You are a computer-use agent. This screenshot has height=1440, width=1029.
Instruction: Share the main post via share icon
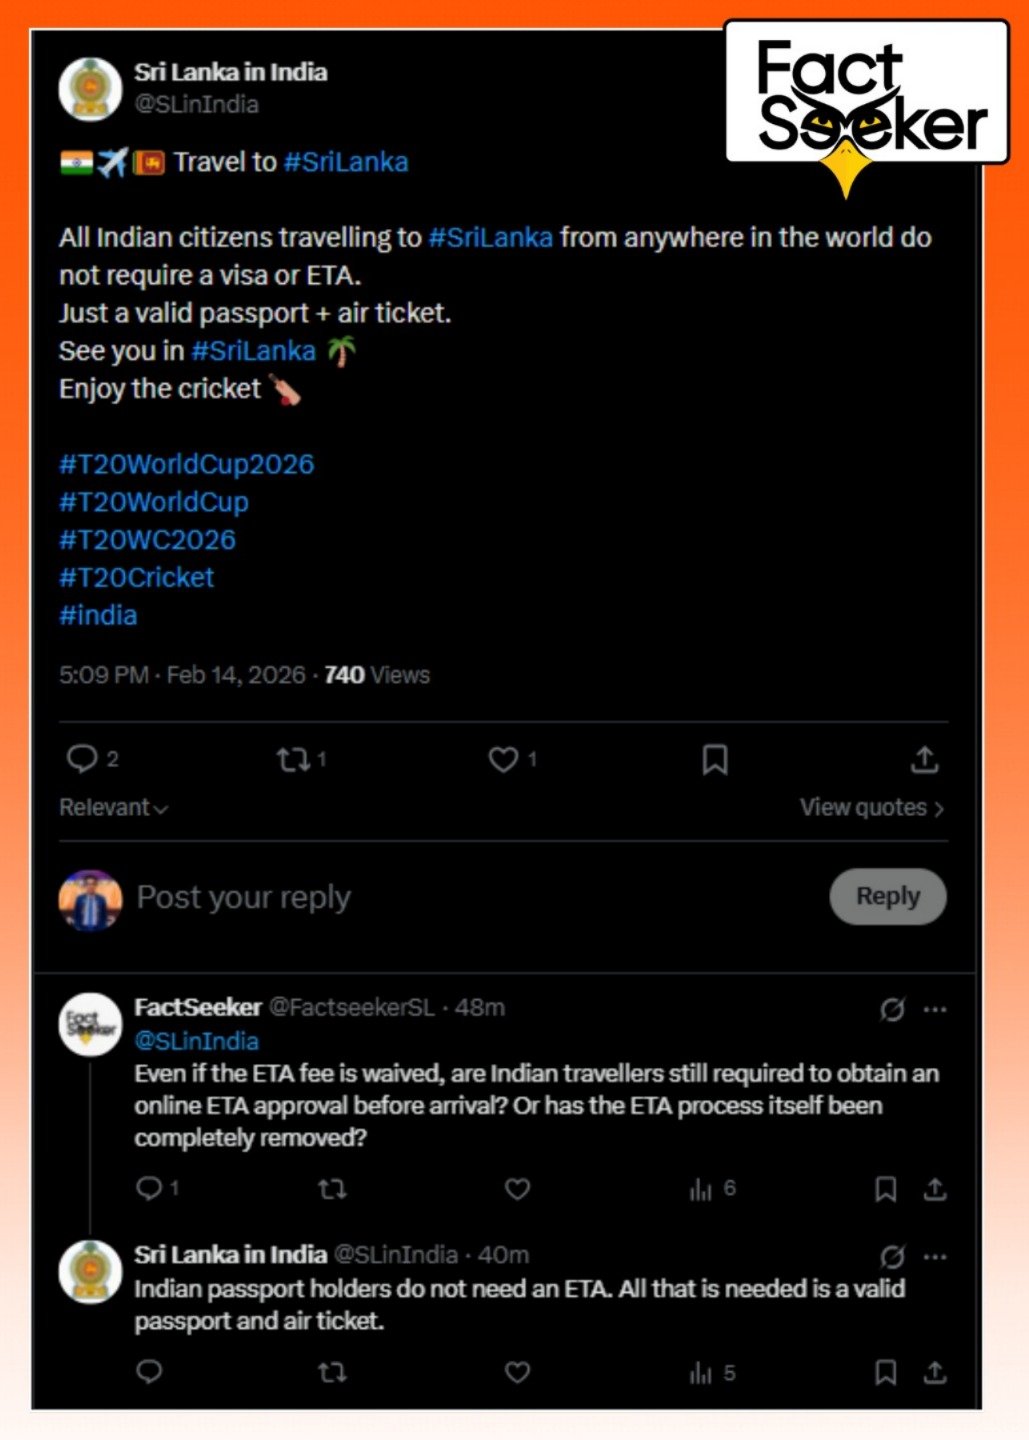tap(925, 760)
